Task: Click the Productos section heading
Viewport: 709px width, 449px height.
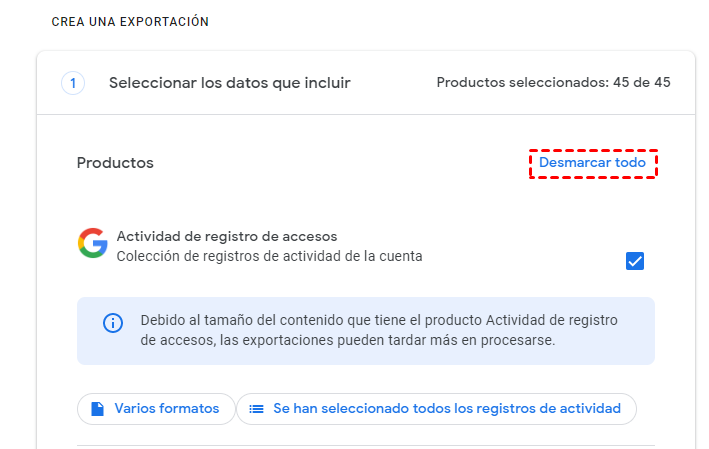Action: point(115,163)
